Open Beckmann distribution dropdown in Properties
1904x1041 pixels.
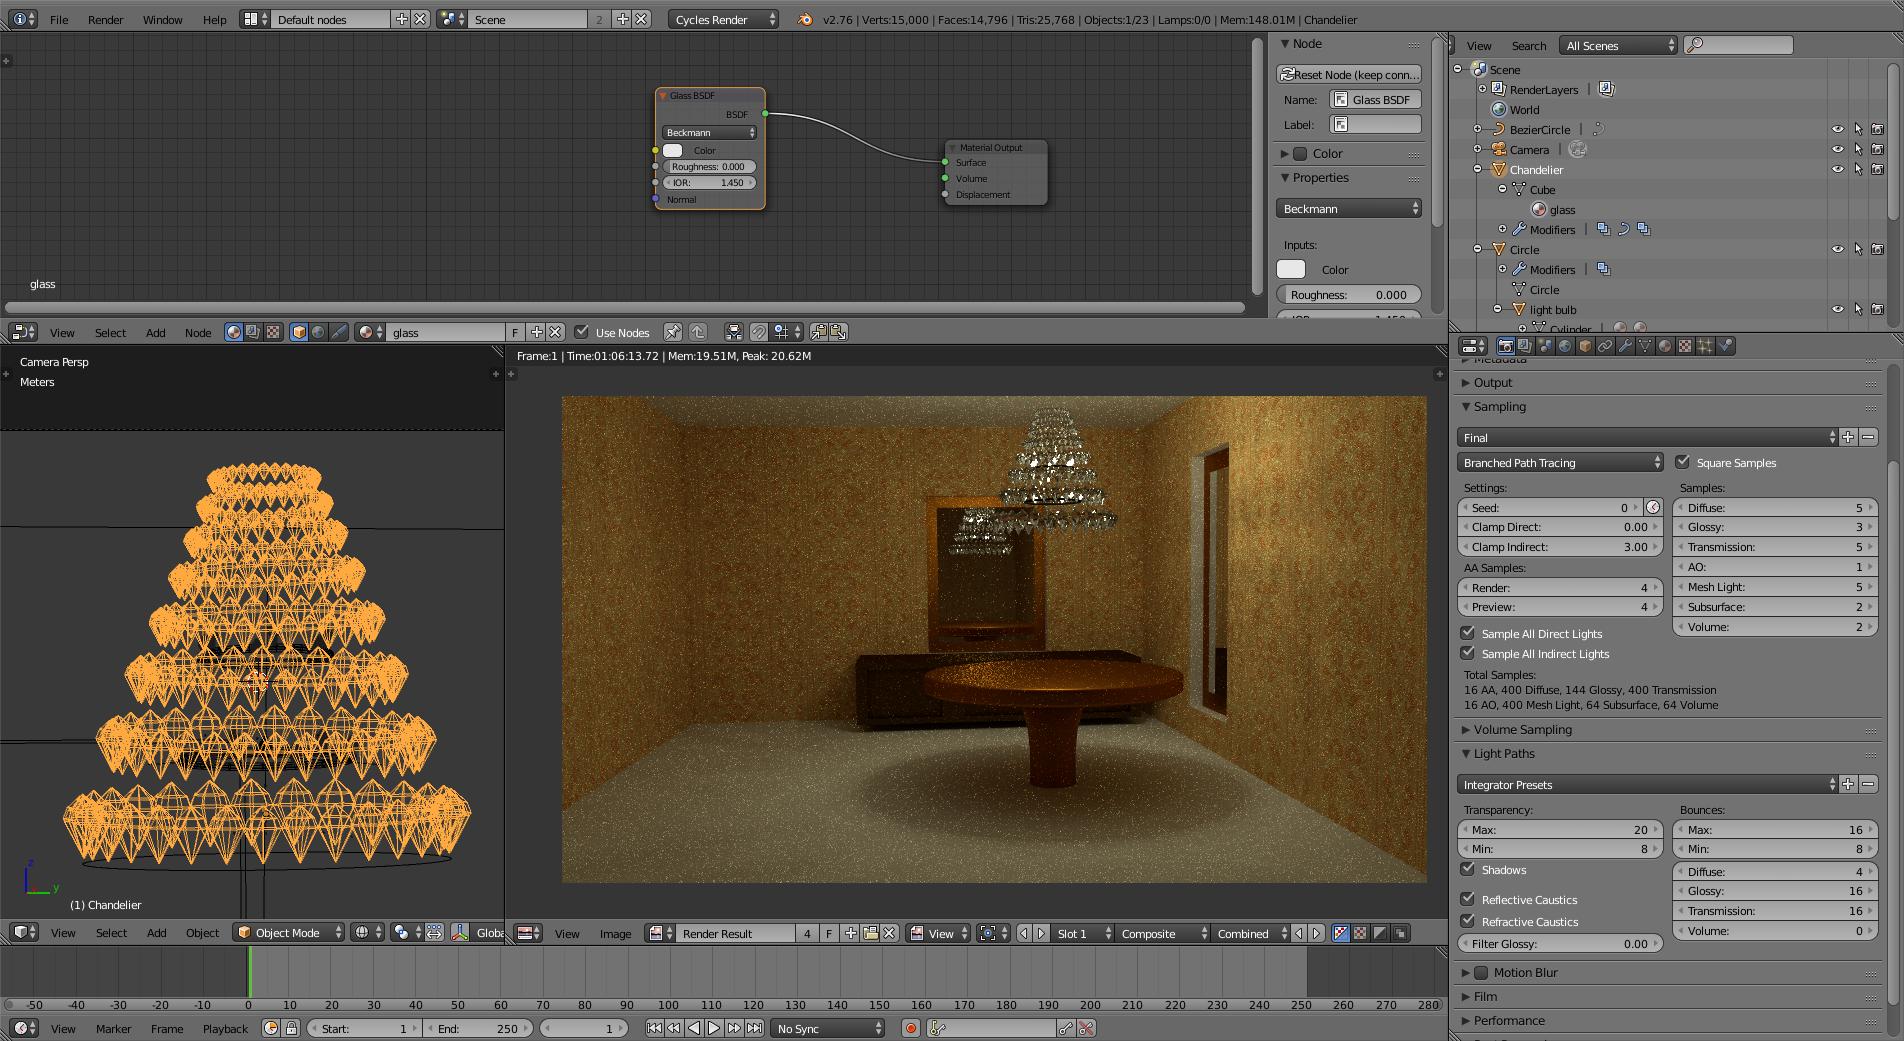click(x=1349, y=208)
